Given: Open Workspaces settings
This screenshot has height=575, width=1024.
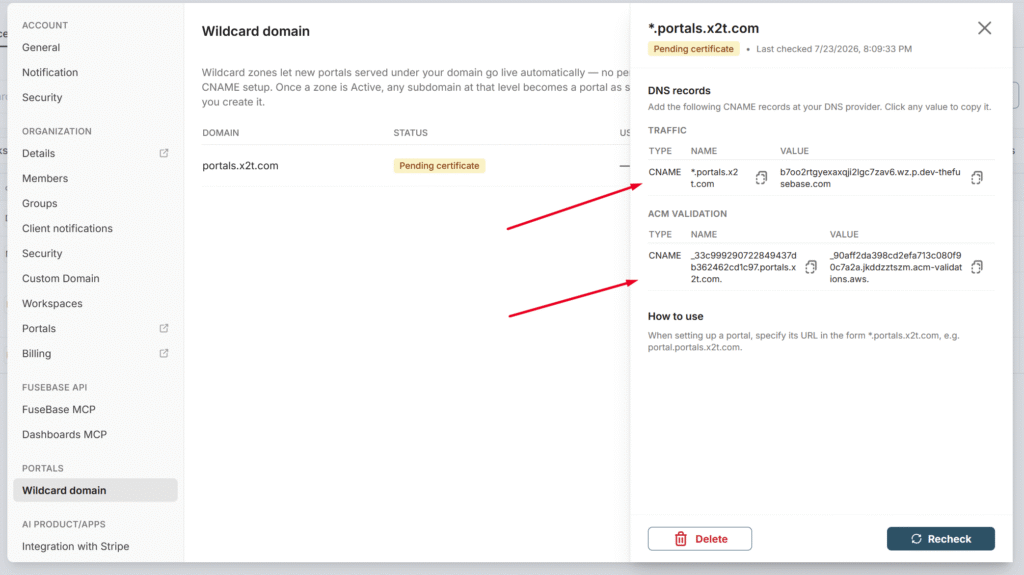Looking at the screenshot, I should pos(52,303).
